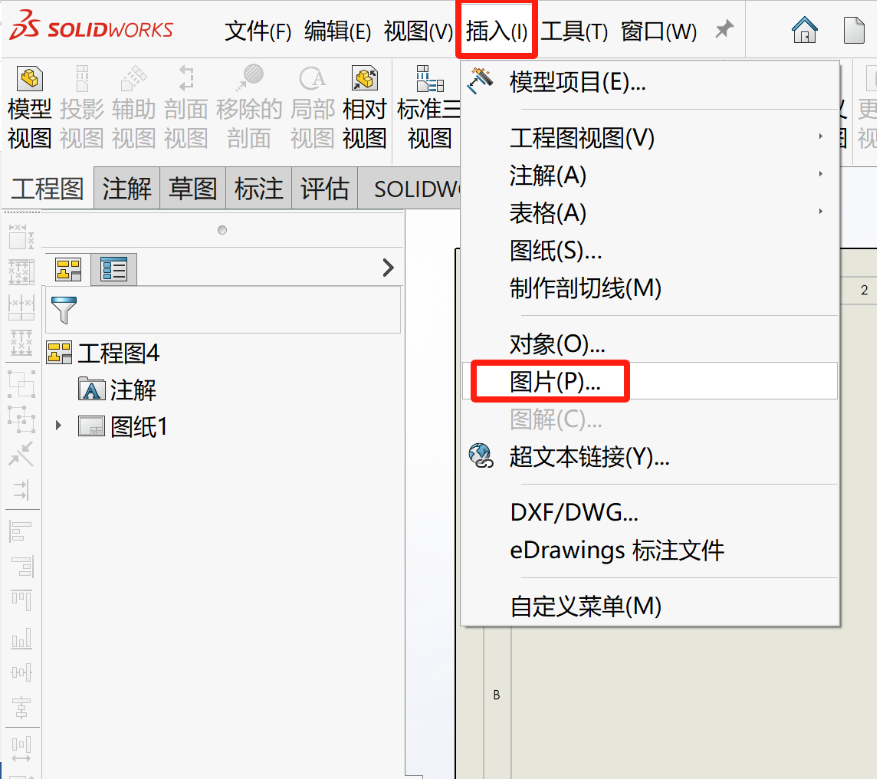The image size is (877, 779).
Task: Click the 模型项目 icon in Insert menu
Action: pyautogui.click(x=481, y=82)
